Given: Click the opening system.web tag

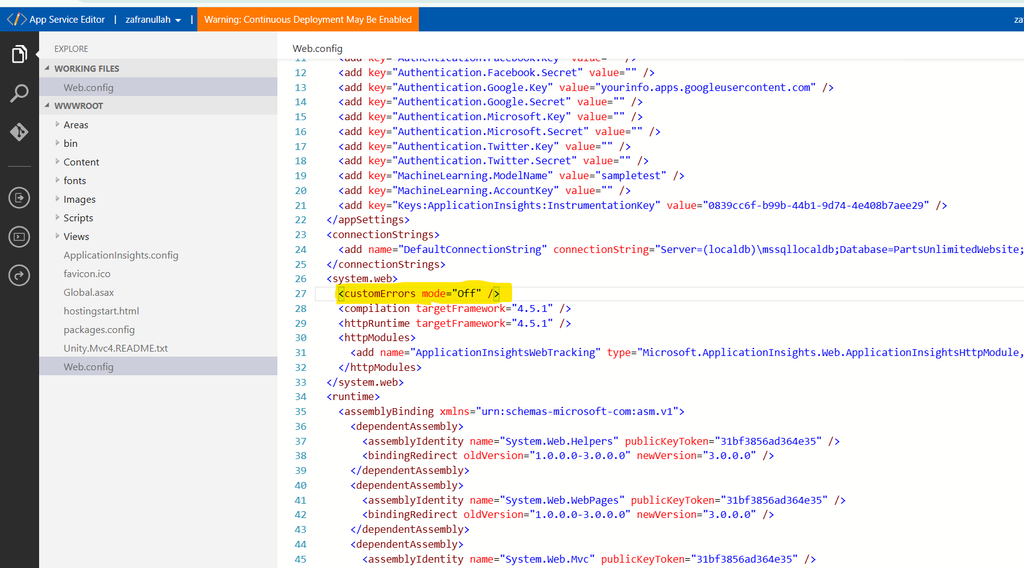Looking at the screenshot, I should [362, 279].
